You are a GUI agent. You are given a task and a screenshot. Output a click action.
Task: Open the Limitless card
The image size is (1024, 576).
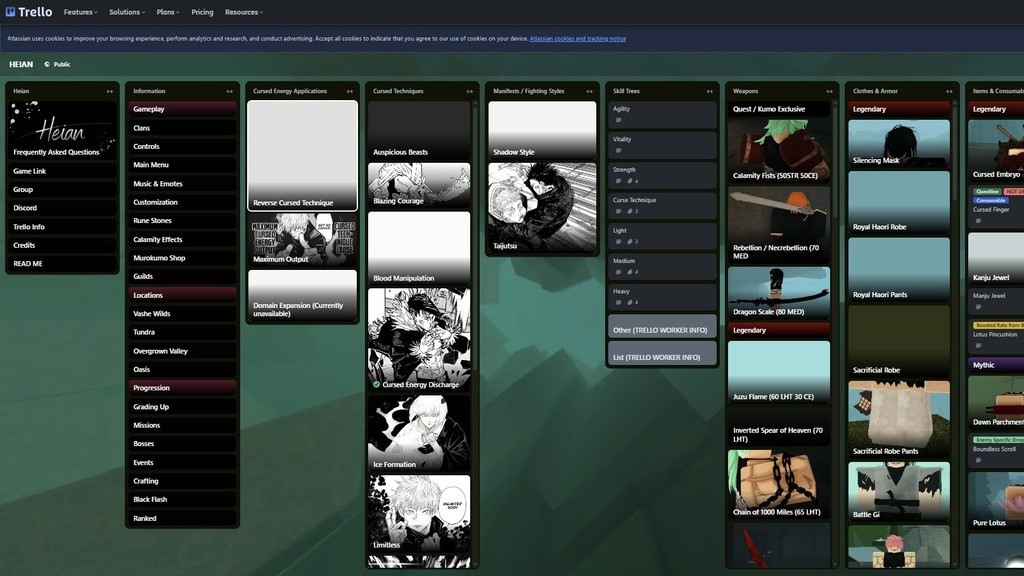point(419,513)
